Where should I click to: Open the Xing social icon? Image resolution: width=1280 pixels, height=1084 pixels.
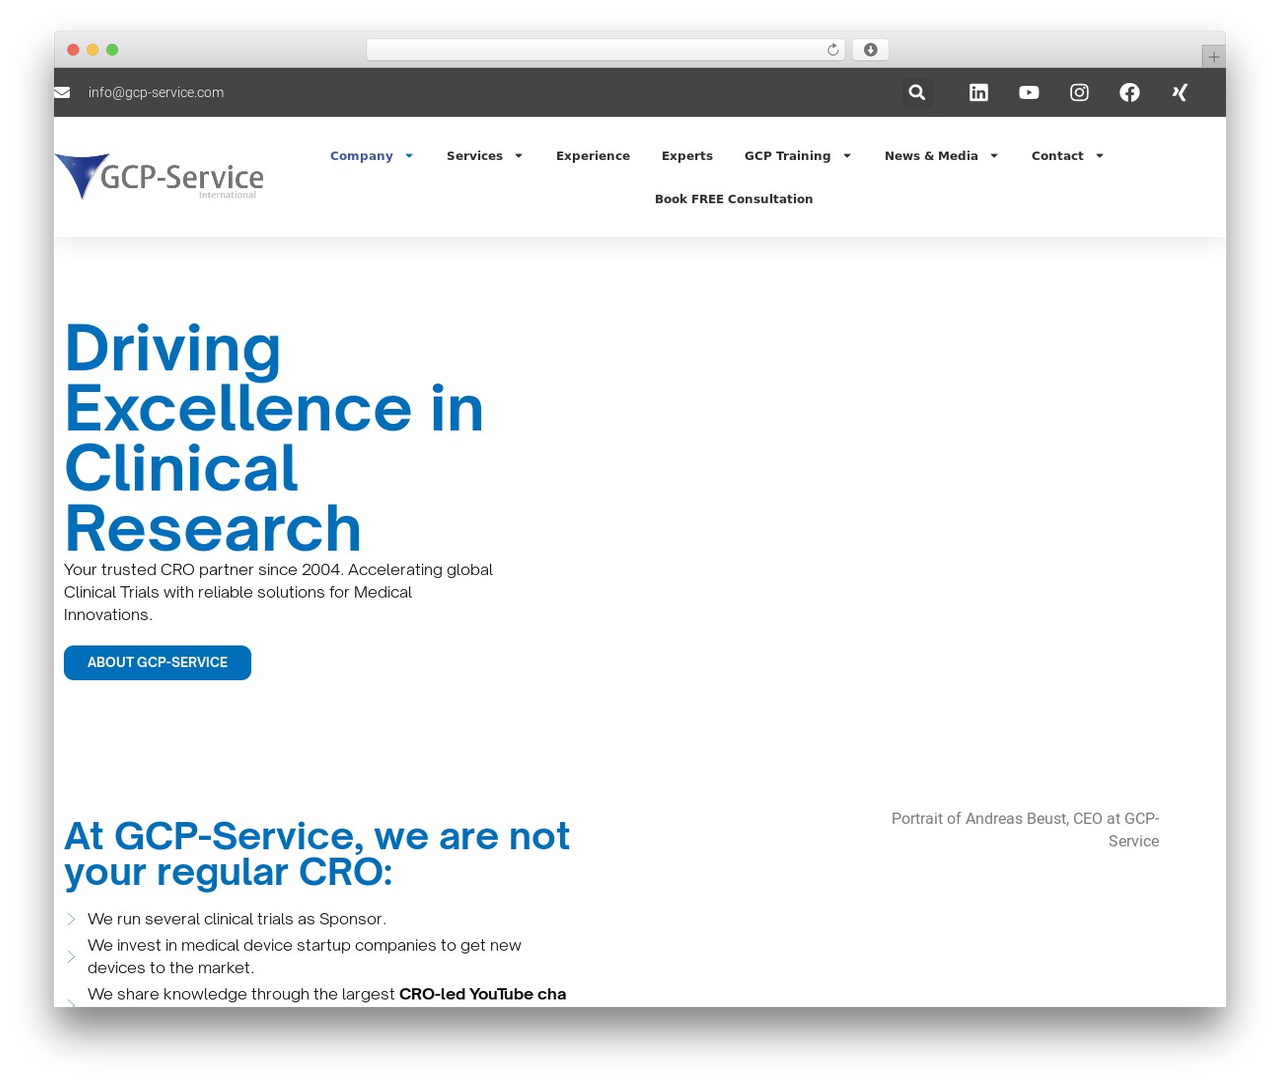coord(1180,92)
